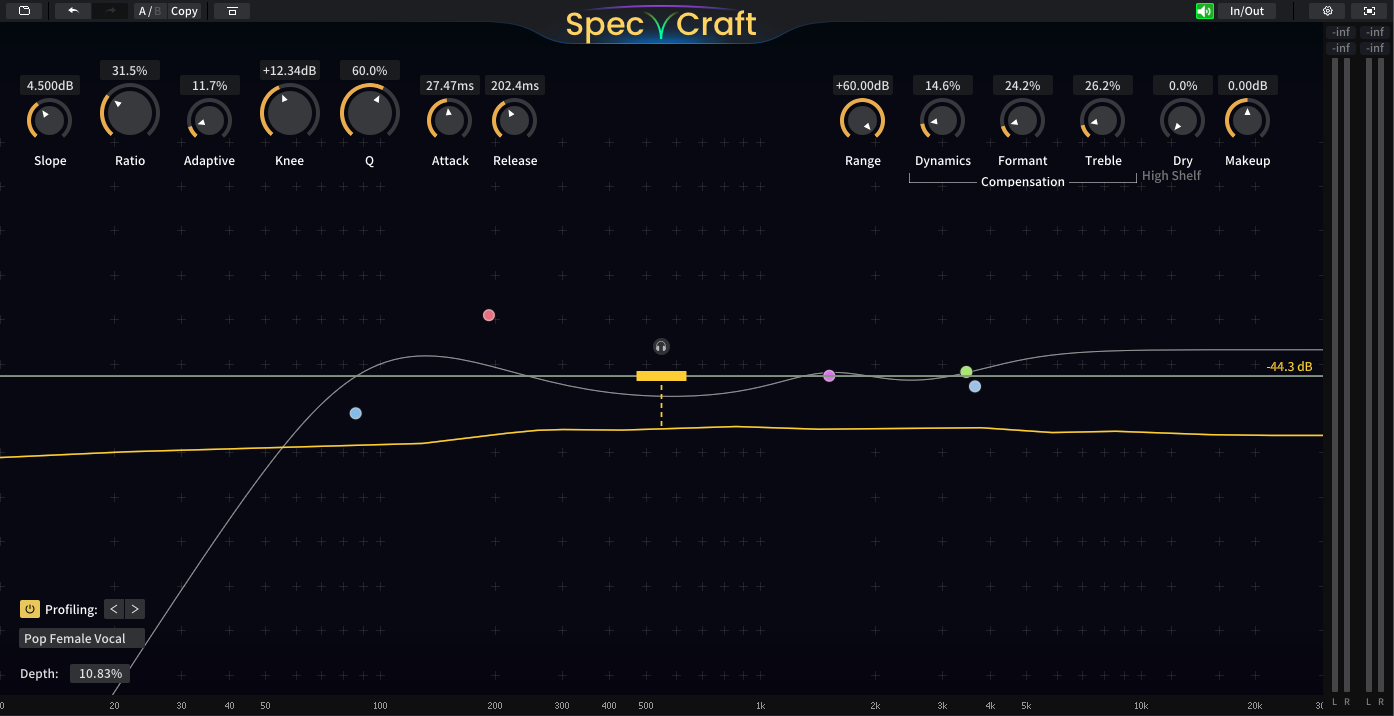Select next profile with right chevron
Image resolution: width=1394 pixels, height=716 pixels.
135,609
